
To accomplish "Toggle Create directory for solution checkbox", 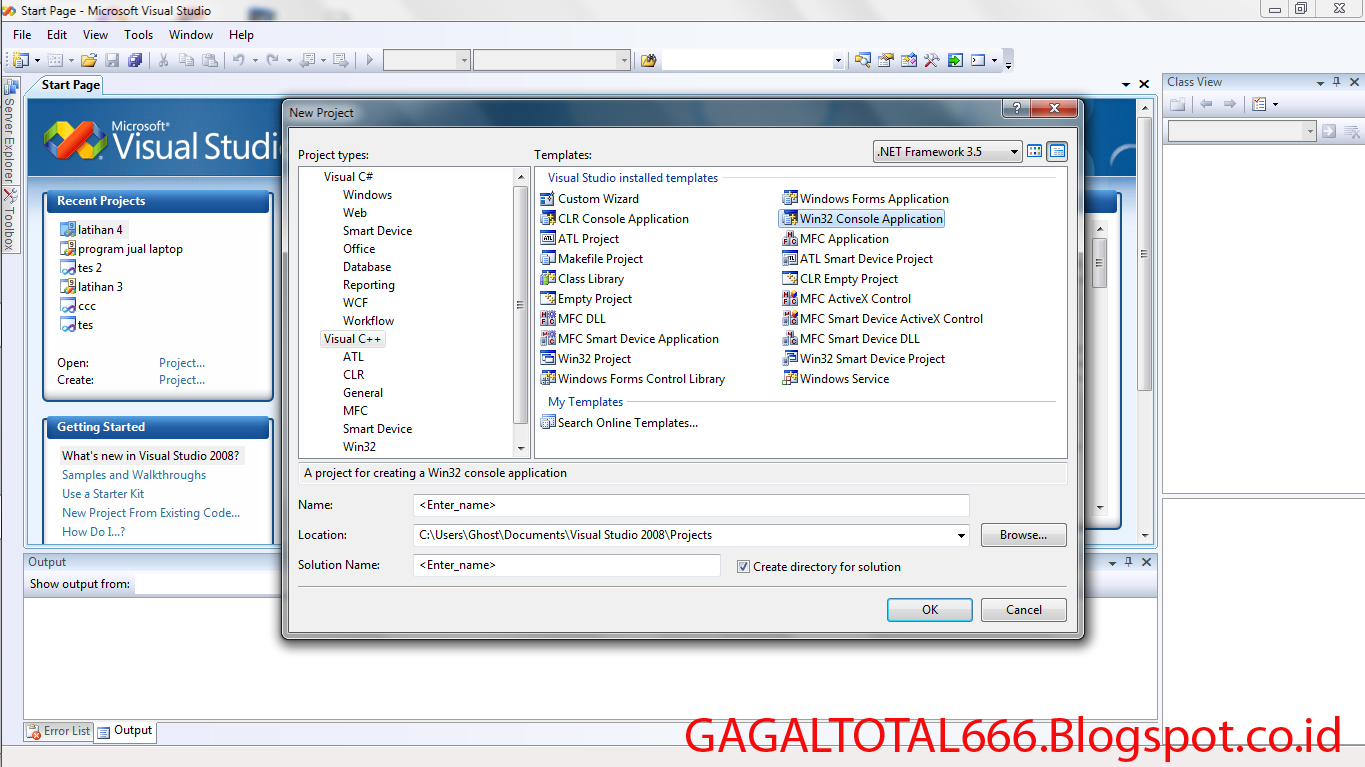I will [x=743, y=566].
